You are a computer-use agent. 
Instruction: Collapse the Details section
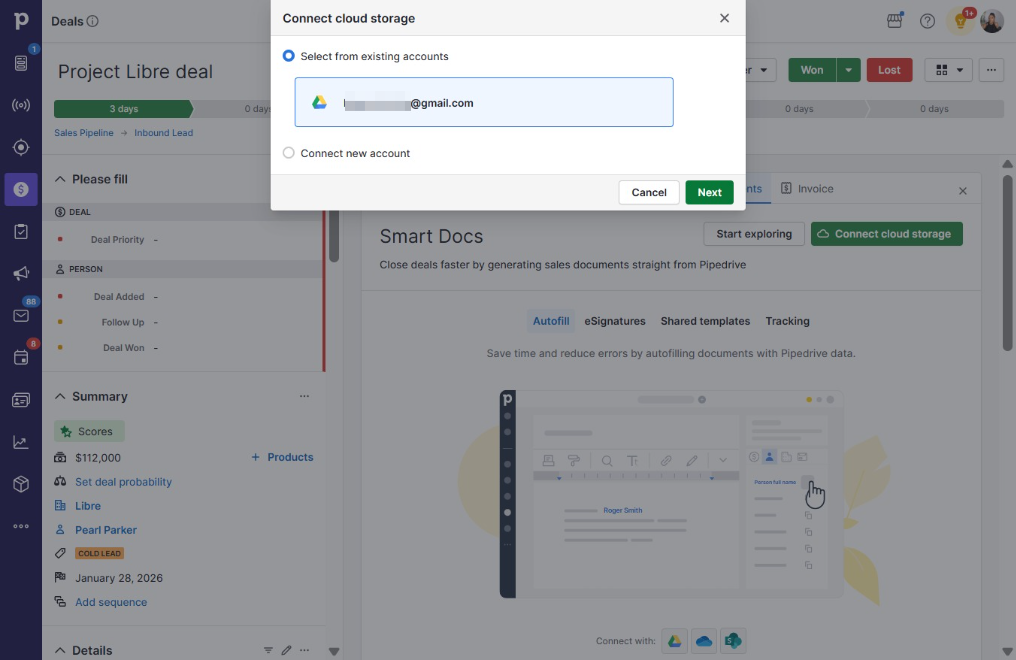(60, 650)
